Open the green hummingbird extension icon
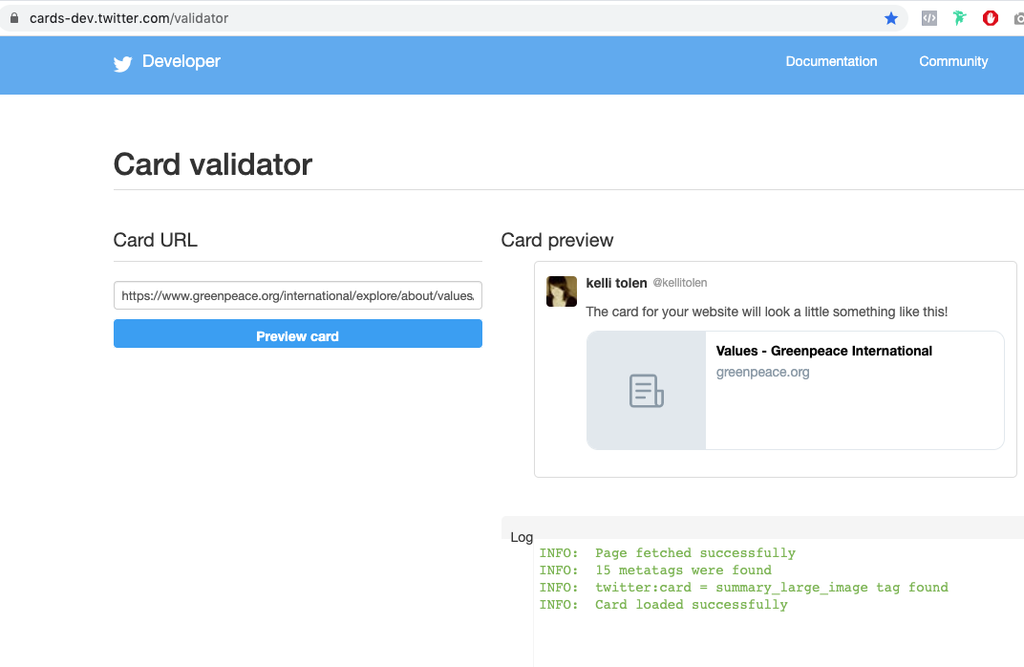The width and height of the screenshot is (1024, 667). [959, 18]
